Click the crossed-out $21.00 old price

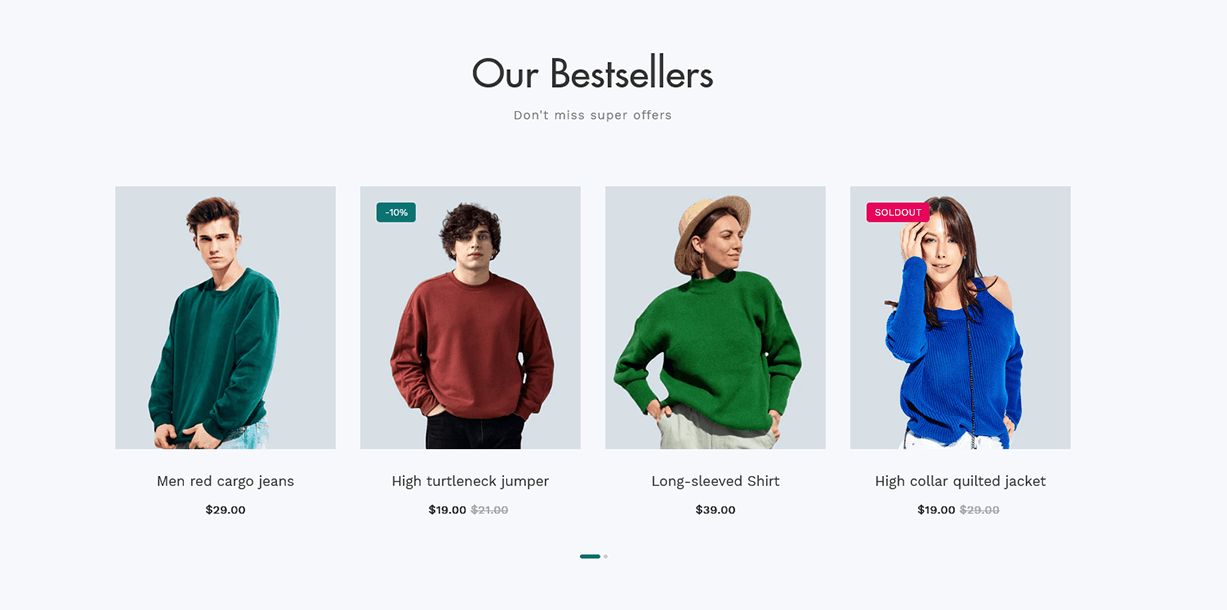coord(489,510)
